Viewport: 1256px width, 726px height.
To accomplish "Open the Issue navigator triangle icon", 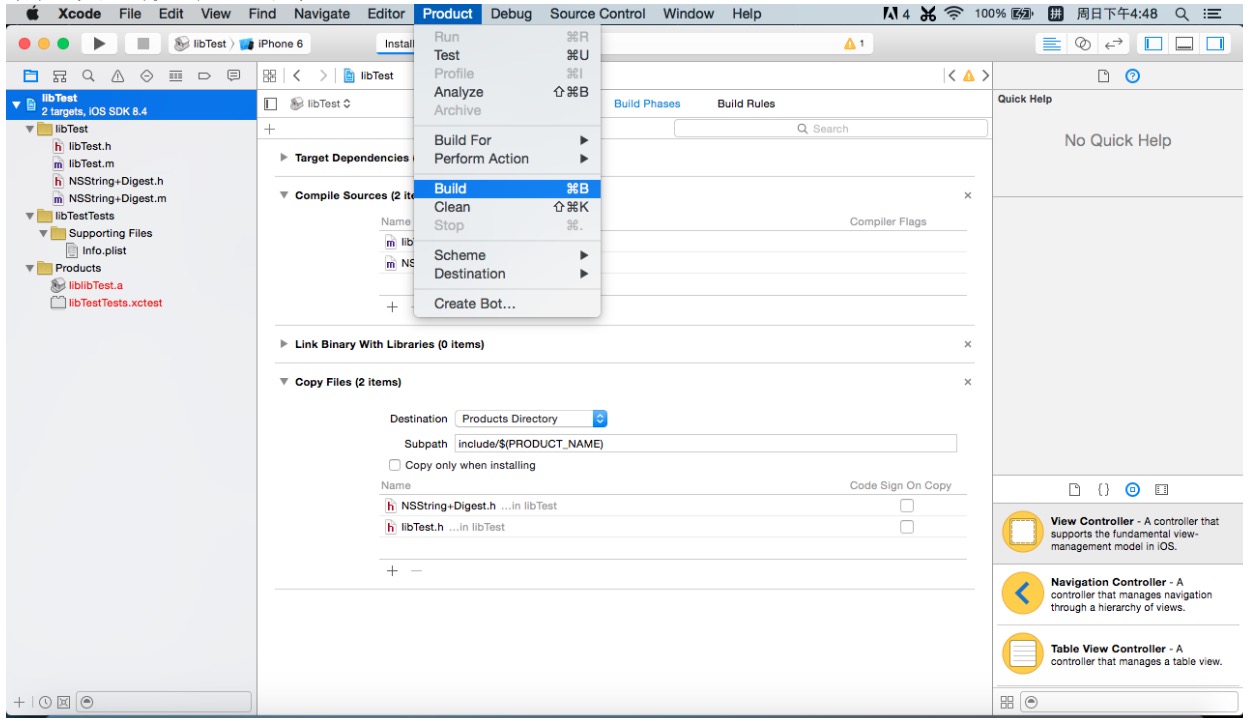I will 118,75.
